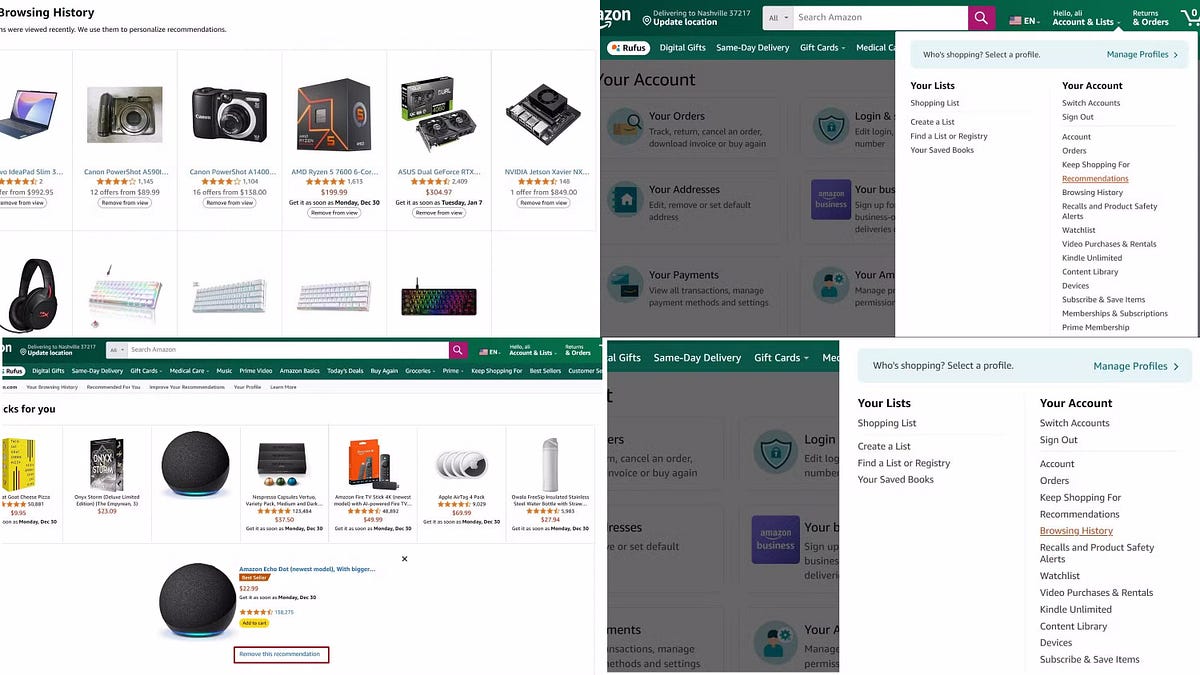Open the Onyx Storm book thumbnail
This screenshot has height=675, width=1200.
click(x=106, y=463)
